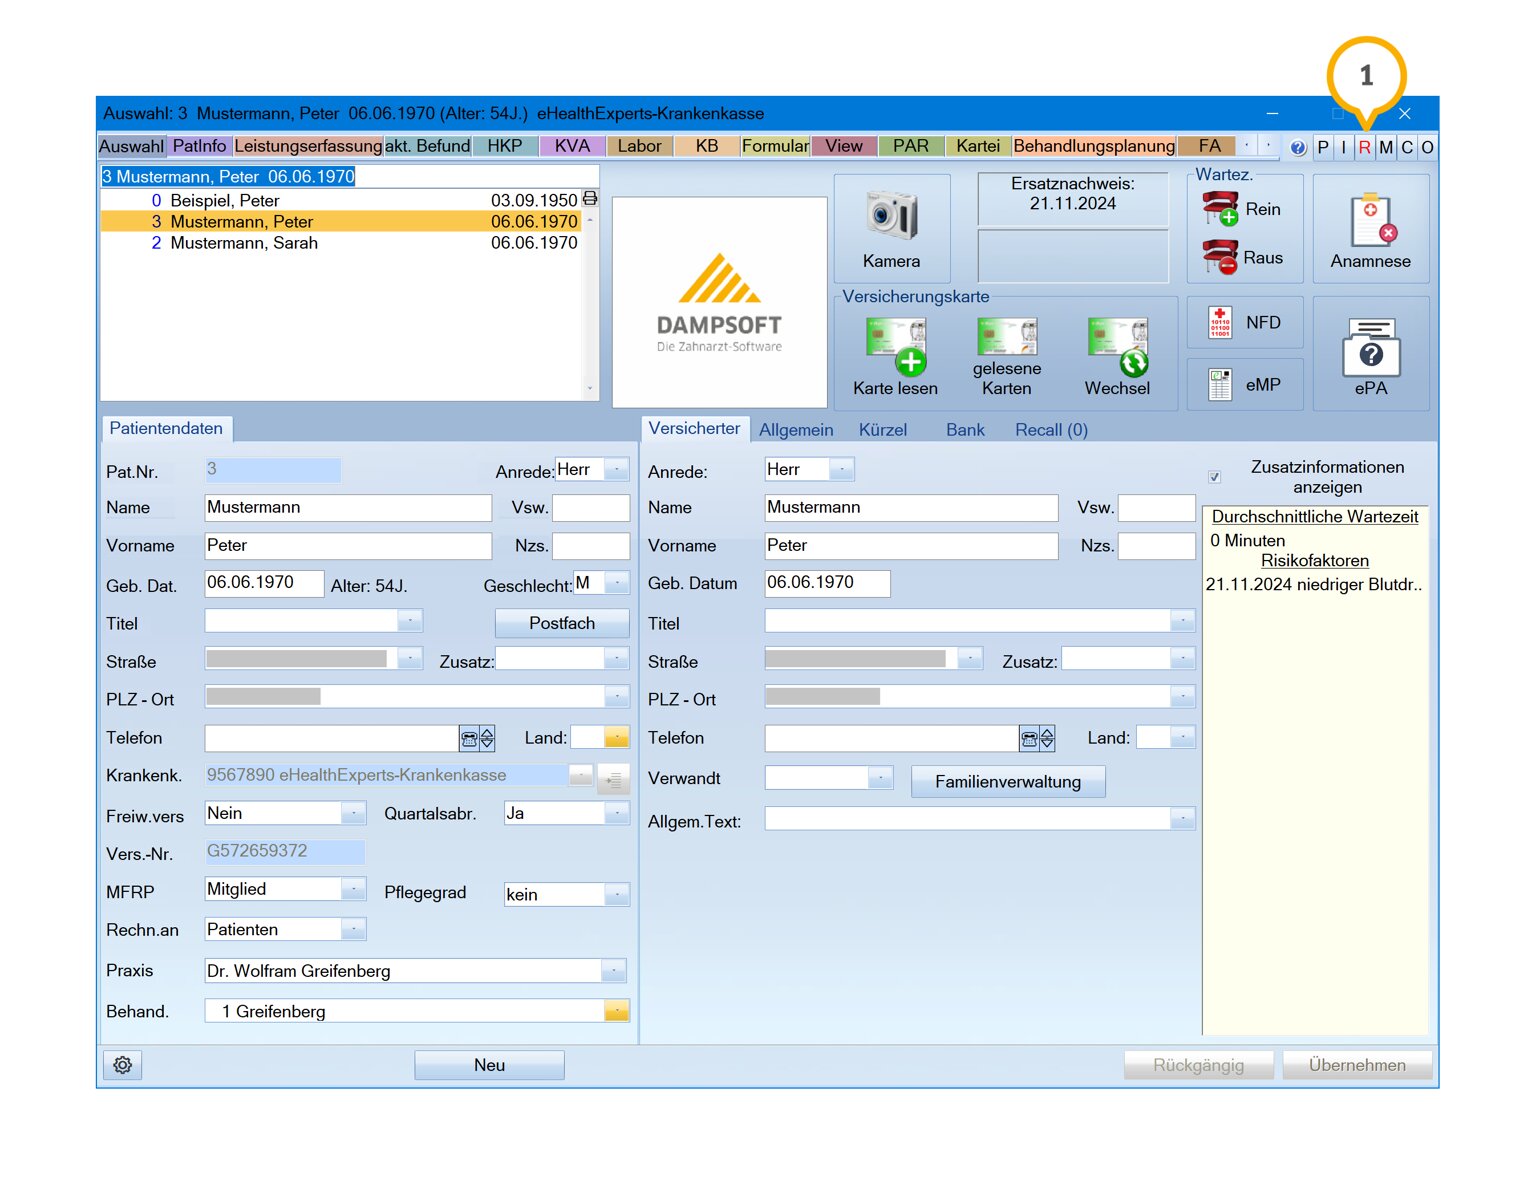1536x1185 pixels.
Task: Switch to the Allgemein tab
Action: [796, 430]
